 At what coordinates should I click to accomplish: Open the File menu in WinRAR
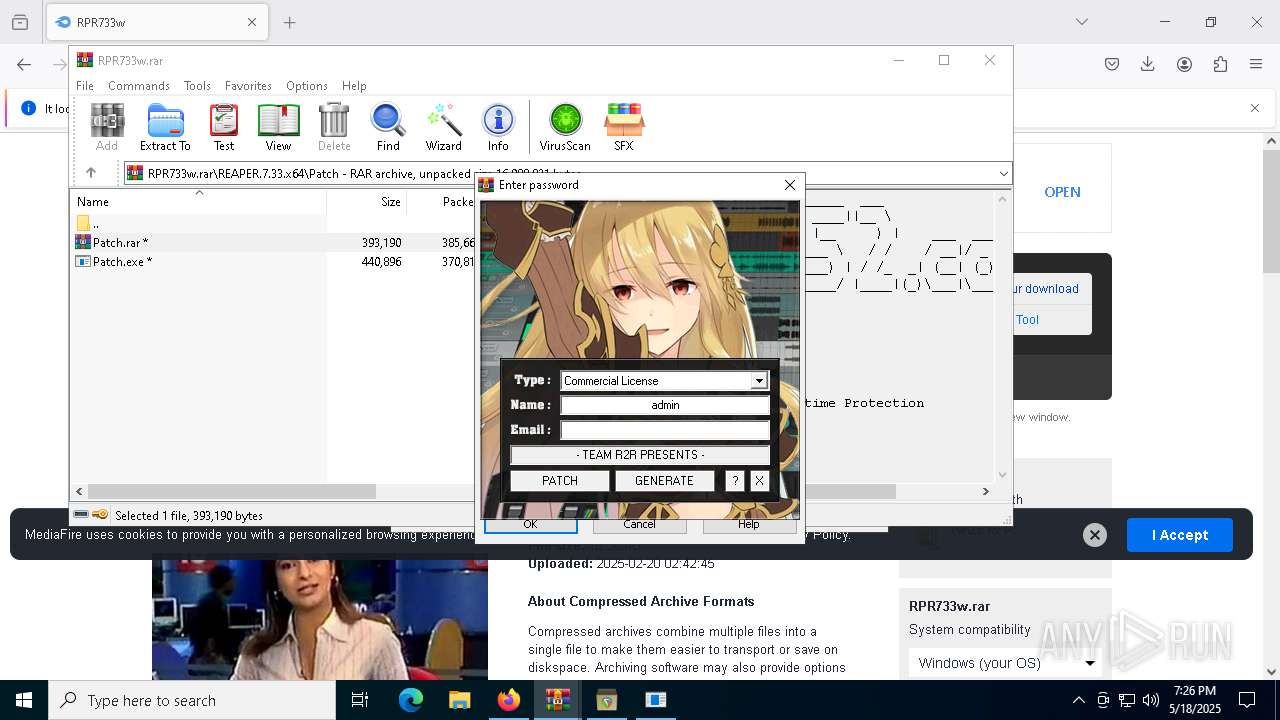pyautogui.click(x=85, y=86)
